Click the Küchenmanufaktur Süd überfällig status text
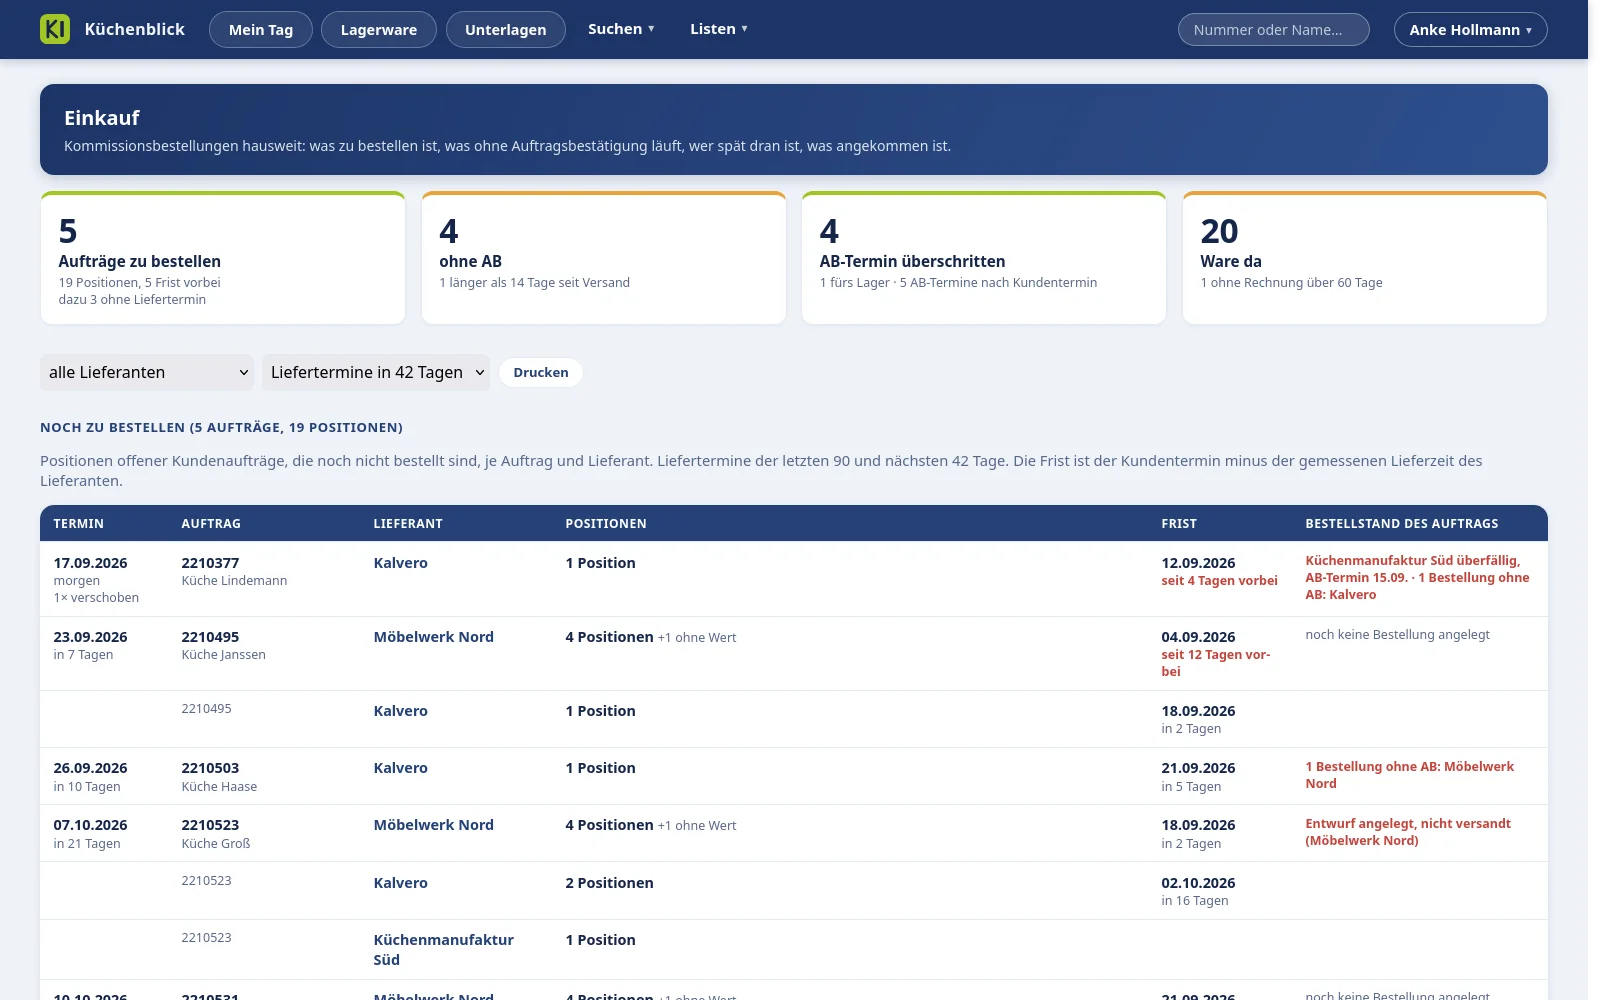This screenshot has width=1600, height=1000. point(1417,577)
